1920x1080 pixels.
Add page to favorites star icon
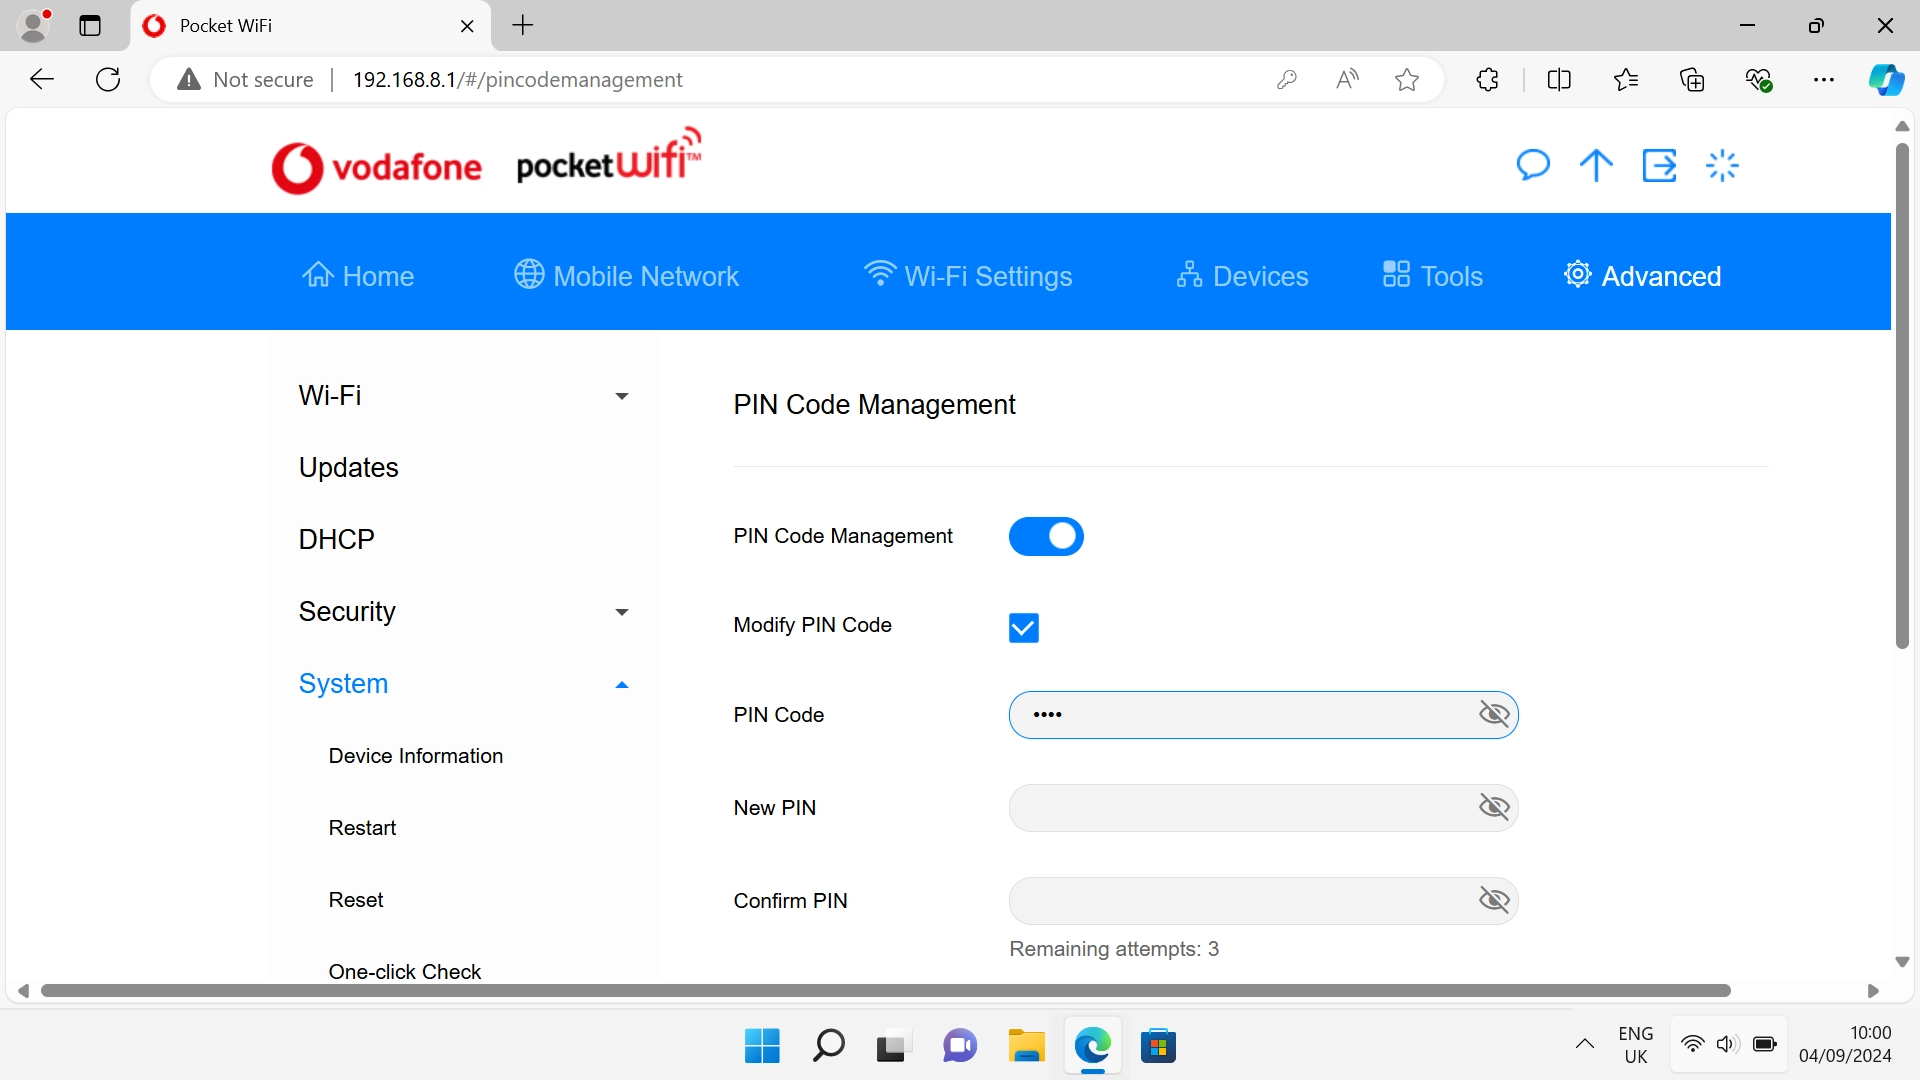[x=1407, y=80]
